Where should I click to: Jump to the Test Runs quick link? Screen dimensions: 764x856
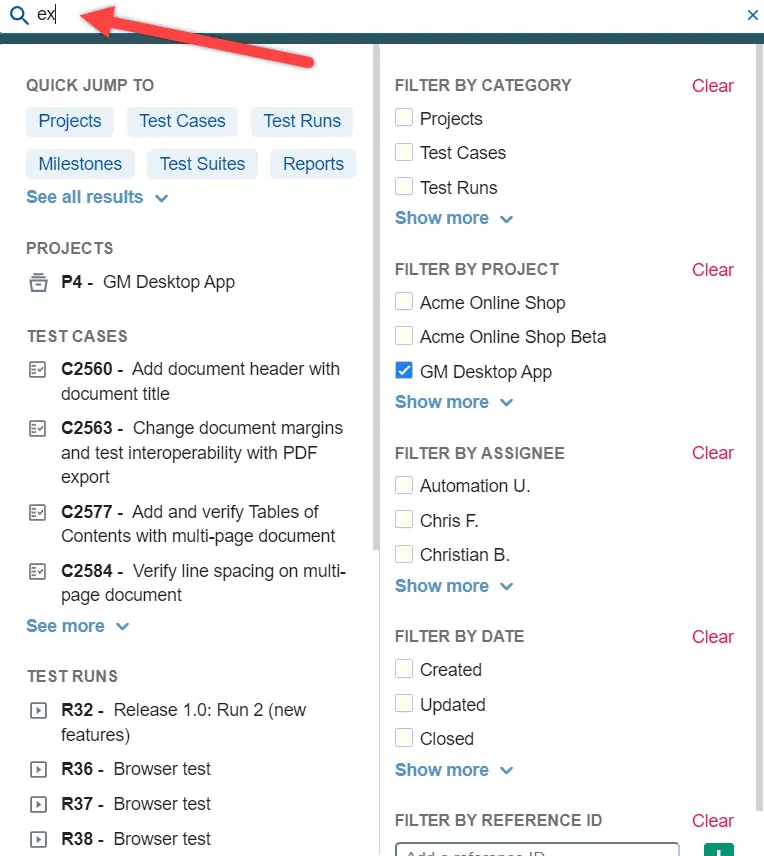coord(302,121)
